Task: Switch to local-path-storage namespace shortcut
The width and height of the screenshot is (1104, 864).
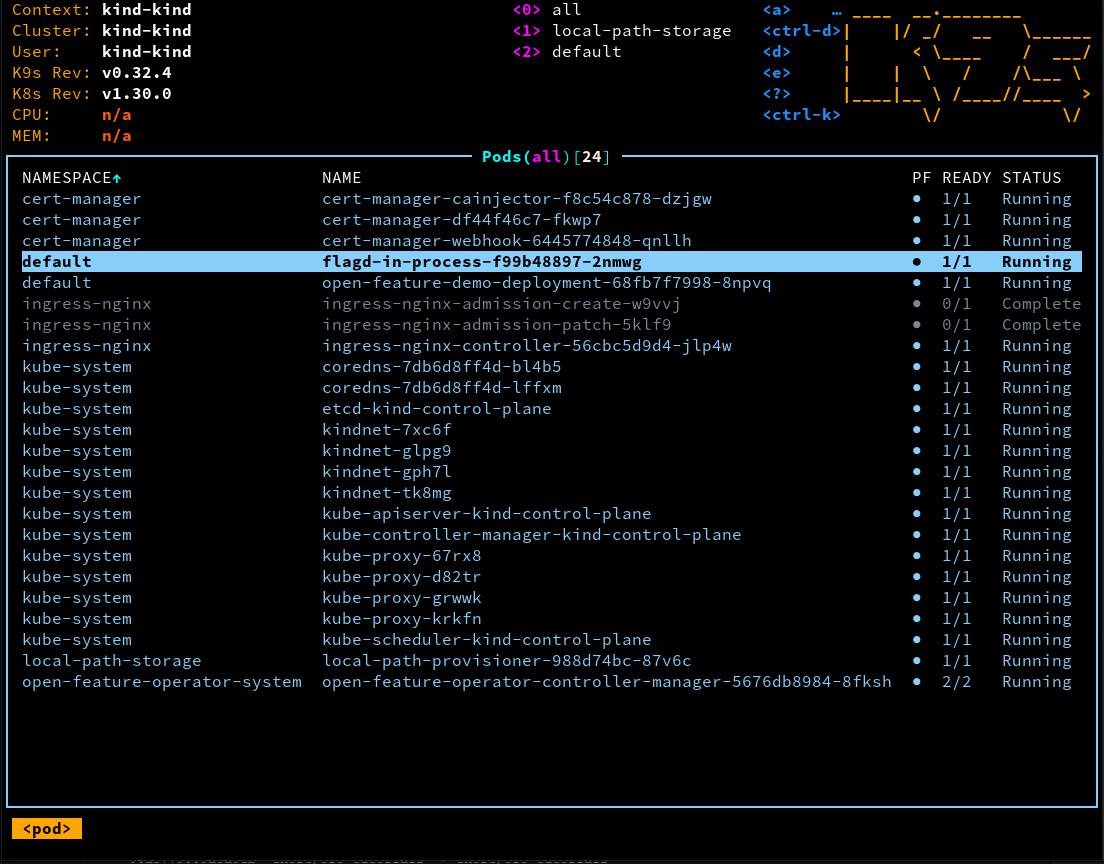Action: 621,31
